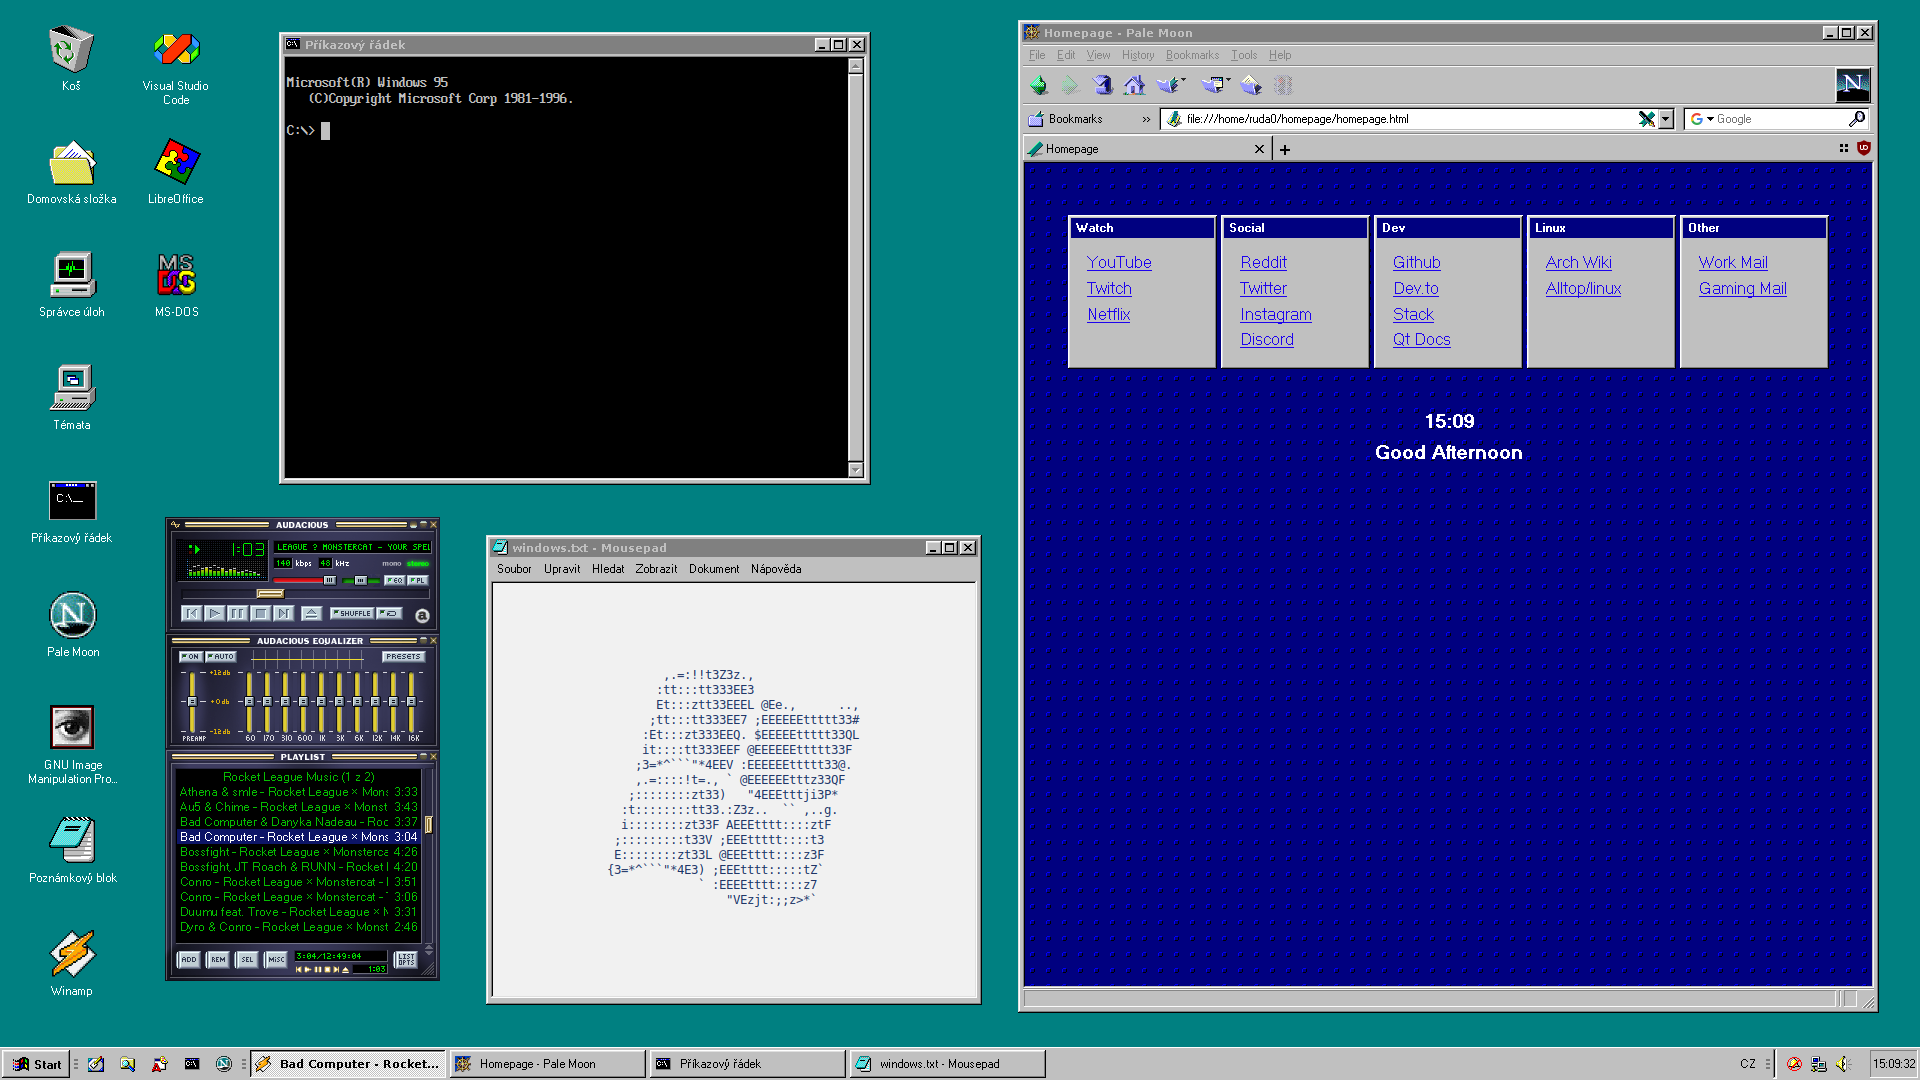Open the URL bar history dropdown
The height and width of the screenshot is (1080, 1920).
[x=1666, y=119]
